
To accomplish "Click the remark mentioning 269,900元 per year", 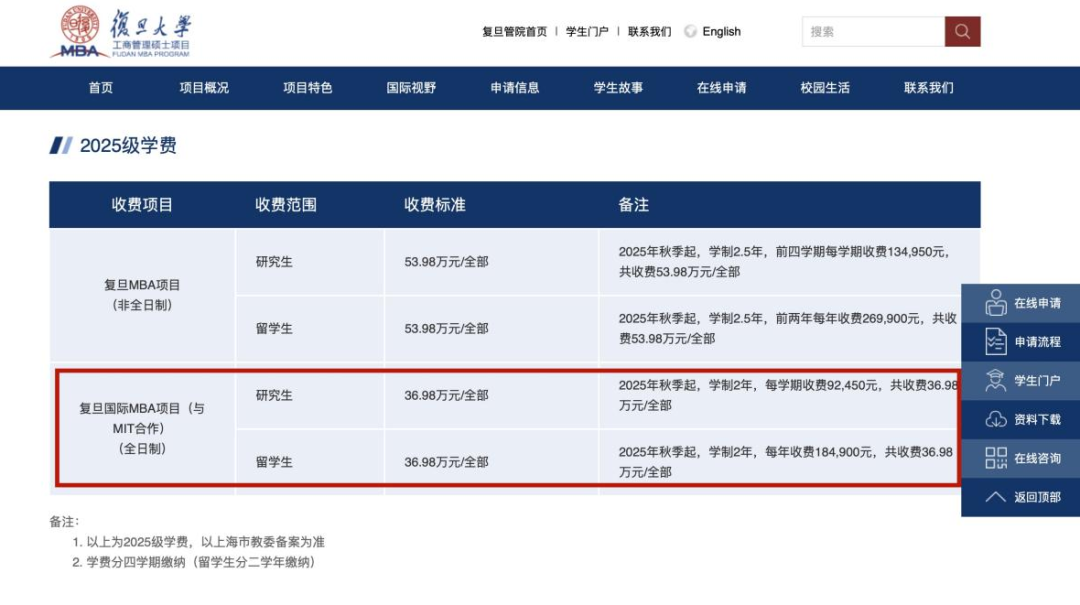I will click(787, 329).
